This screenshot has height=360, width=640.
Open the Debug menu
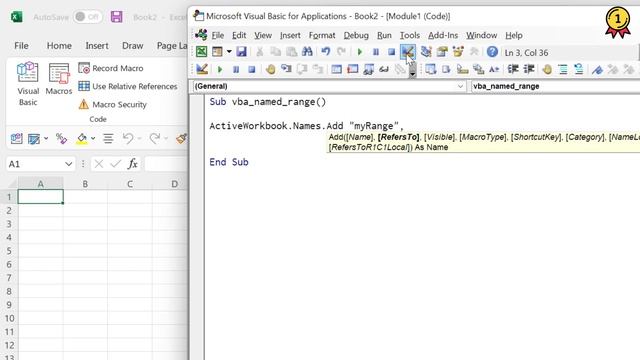click(356, 36)
